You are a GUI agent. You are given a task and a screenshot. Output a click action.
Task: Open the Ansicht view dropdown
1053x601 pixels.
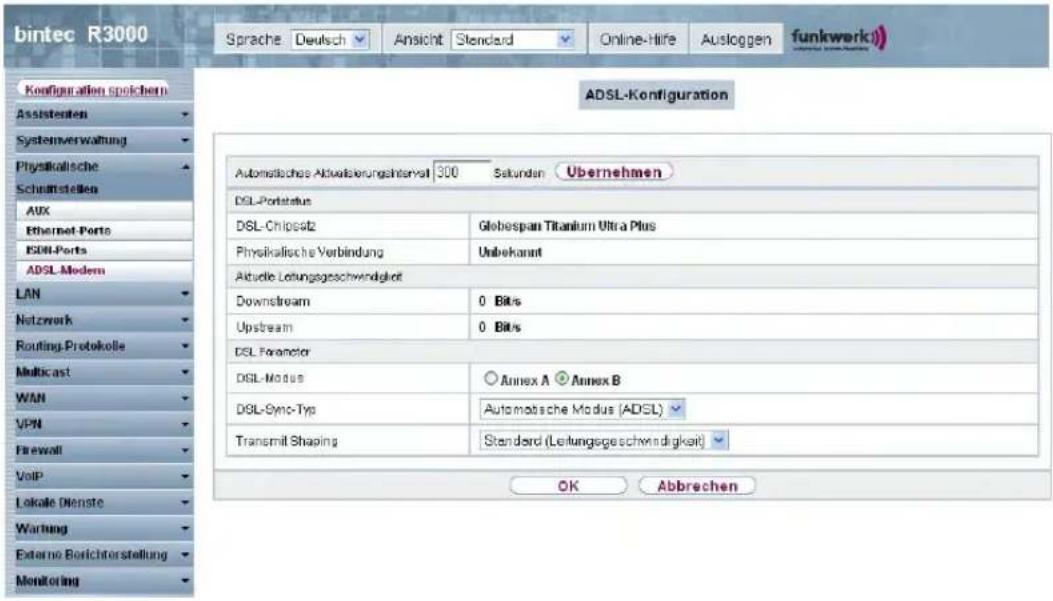pyautogui.click(x=513, y=40)
